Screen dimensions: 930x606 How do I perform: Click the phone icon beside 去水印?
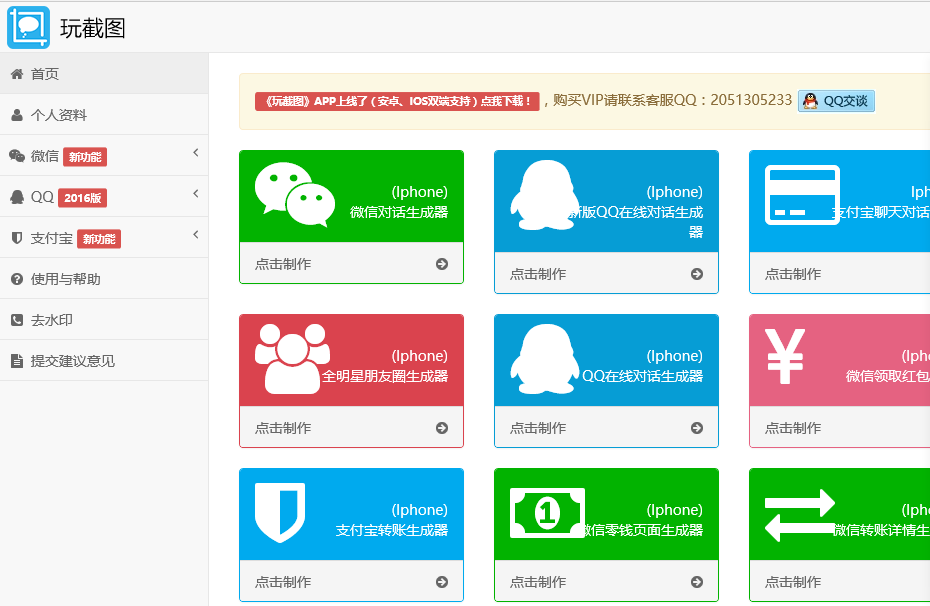(17, 320)
